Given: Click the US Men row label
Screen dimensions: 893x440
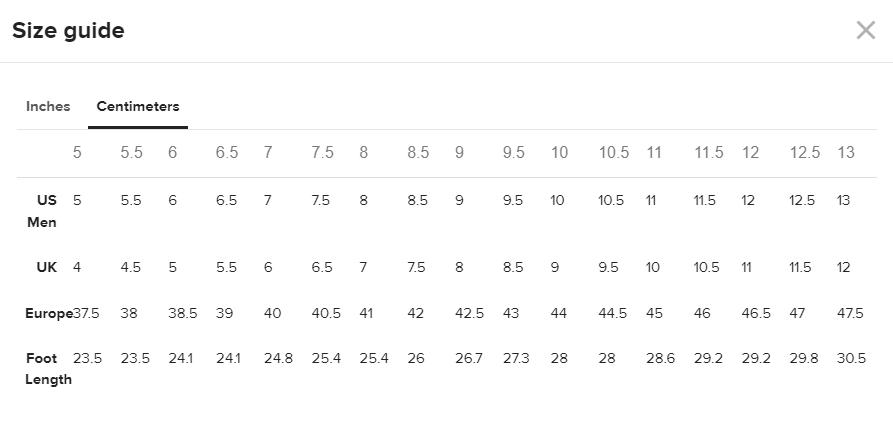Looking at the screenshot, I should coord(42,211).
